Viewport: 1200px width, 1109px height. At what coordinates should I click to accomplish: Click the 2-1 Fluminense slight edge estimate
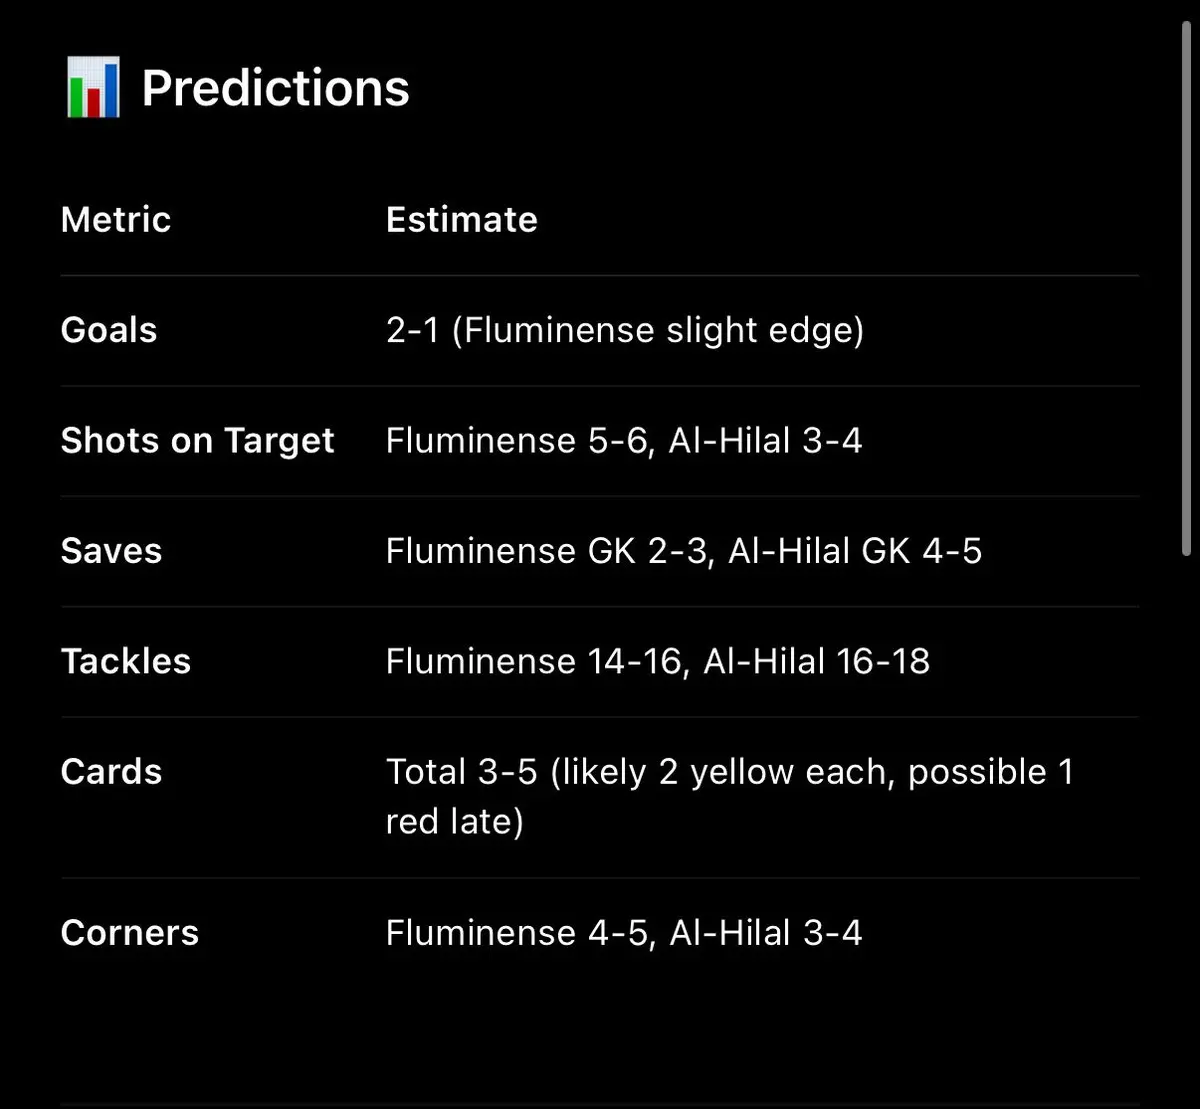625,330
